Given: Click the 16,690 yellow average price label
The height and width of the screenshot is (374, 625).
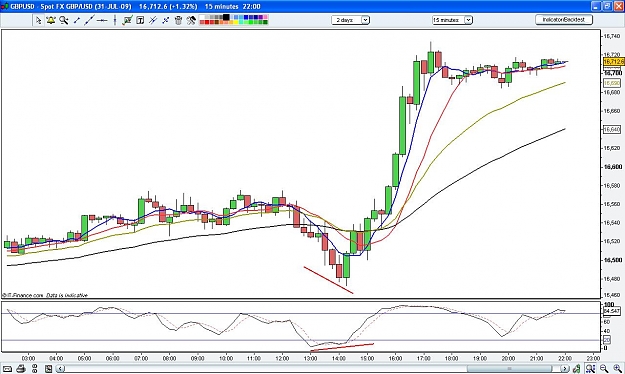Looking at the screenshot, I should [612, 83].
